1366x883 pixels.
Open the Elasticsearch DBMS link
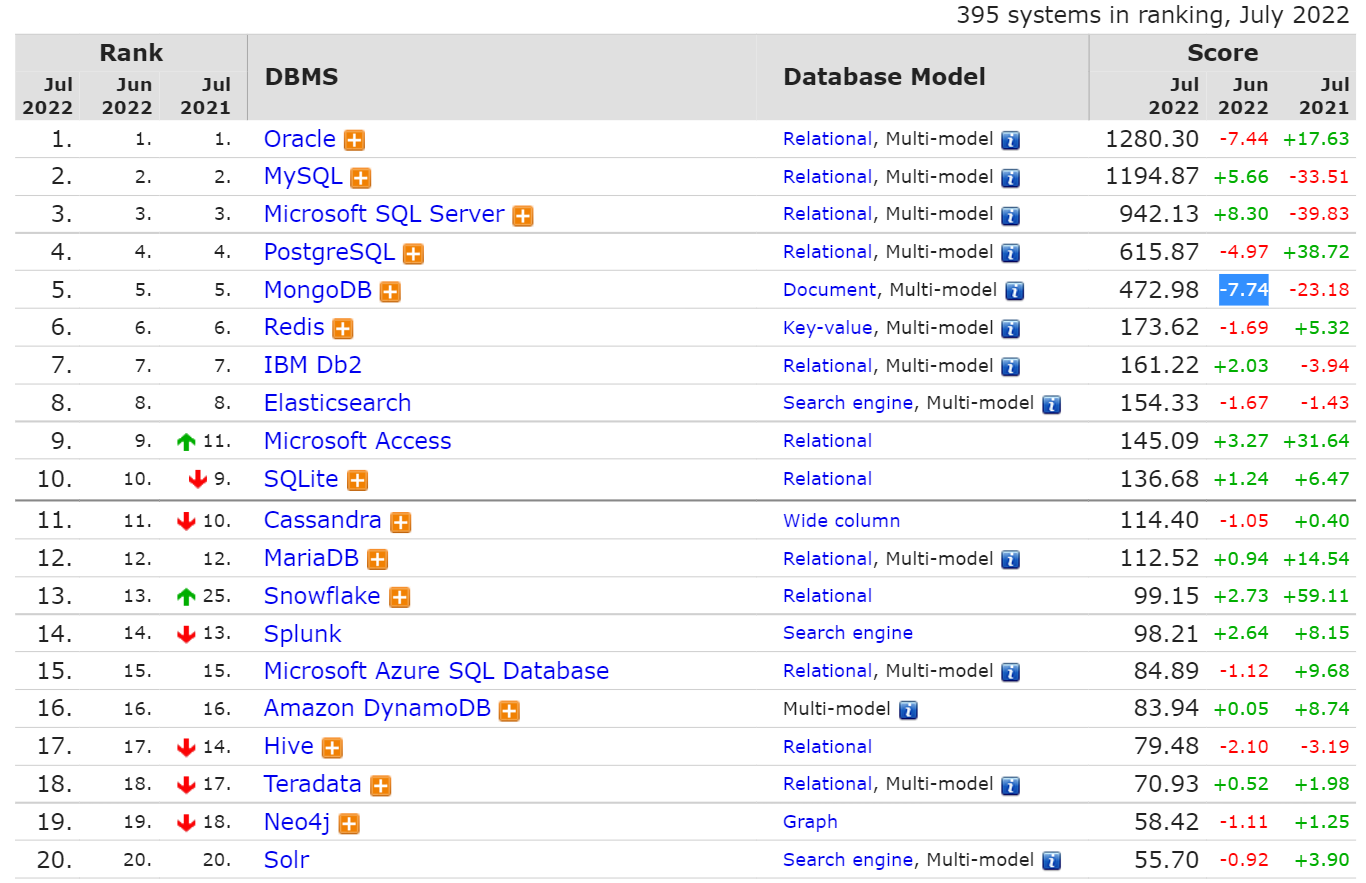(x=337, y=403)
